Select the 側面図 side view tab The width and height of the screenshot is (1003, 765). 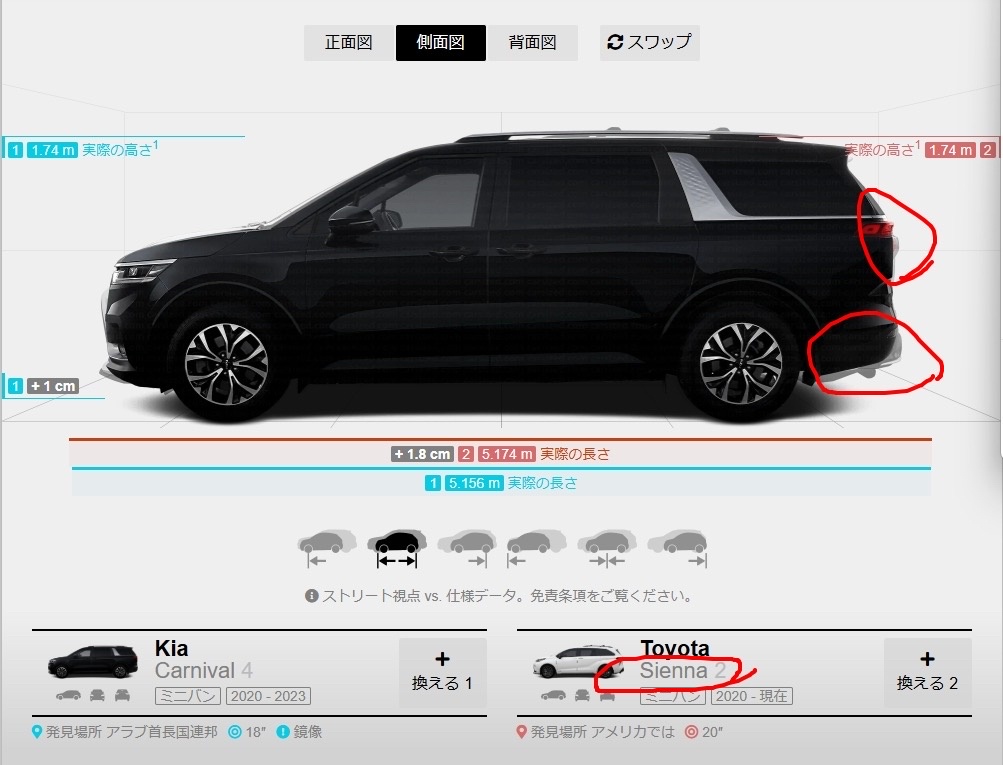point(441,43)
